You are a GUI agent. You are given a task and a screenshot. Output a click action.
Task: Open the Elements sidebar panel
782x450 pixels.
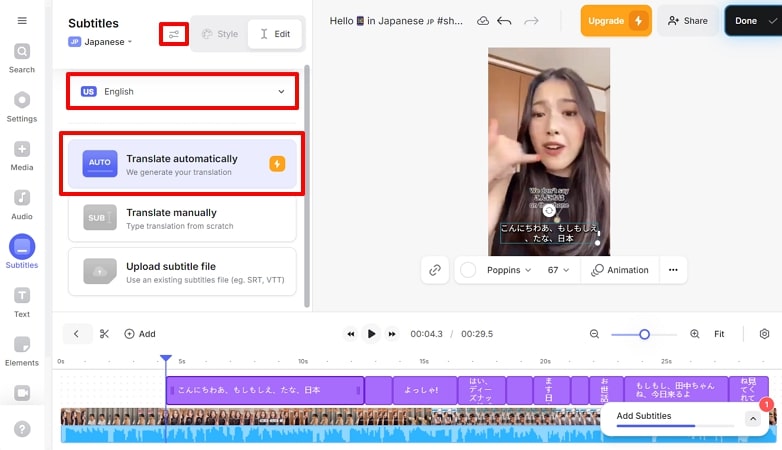(x=22, y=349)
